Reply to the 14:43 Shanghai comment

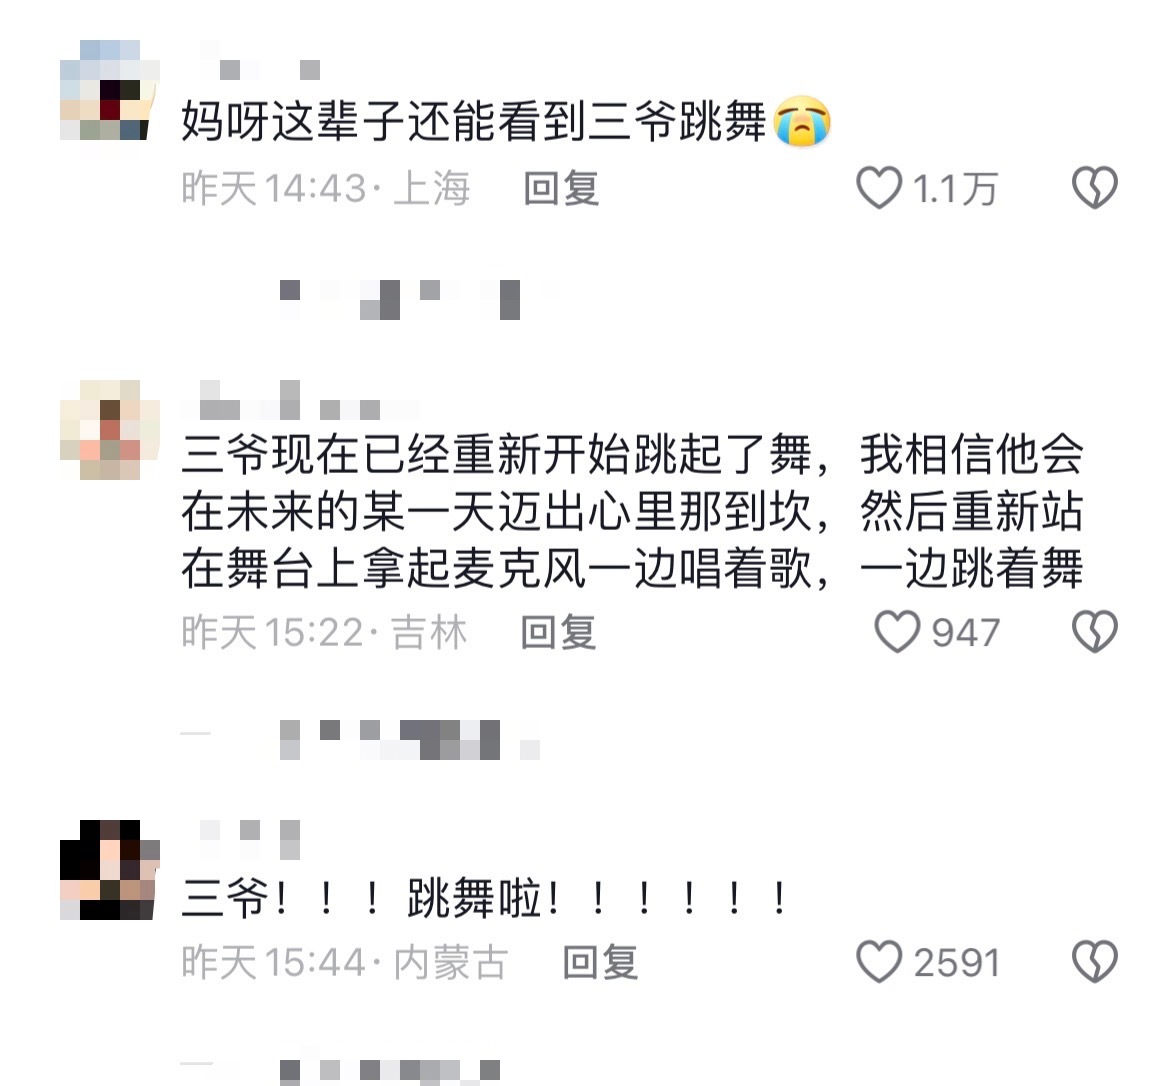point(561,188)
